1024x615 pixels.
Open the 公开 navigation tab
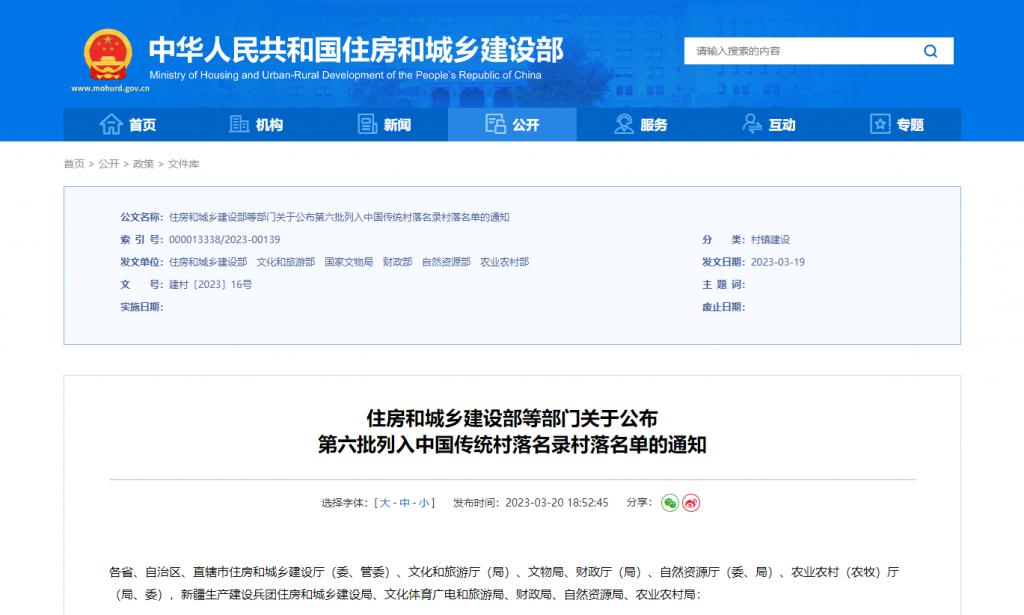click(512, 124)
